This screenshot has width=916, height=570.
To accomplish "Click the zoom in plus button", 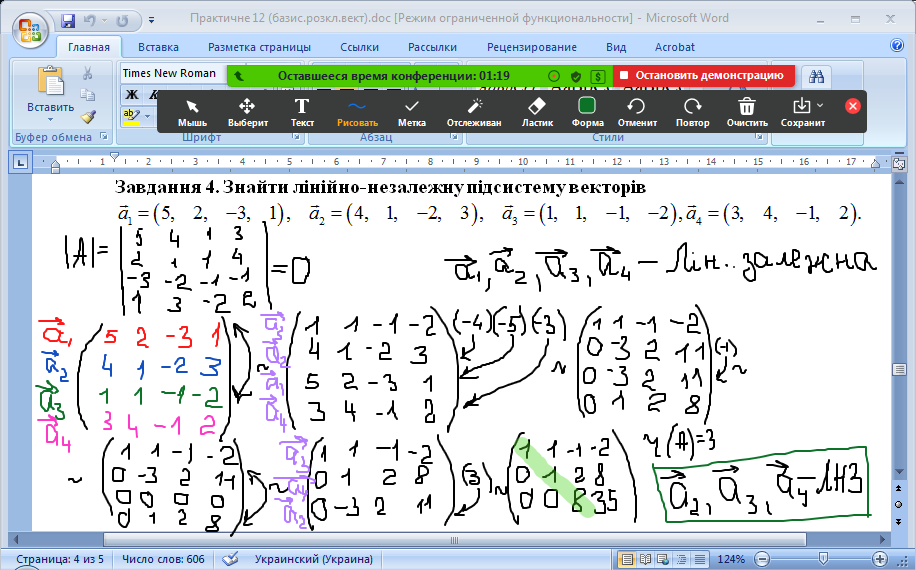I will coord(880,559).
